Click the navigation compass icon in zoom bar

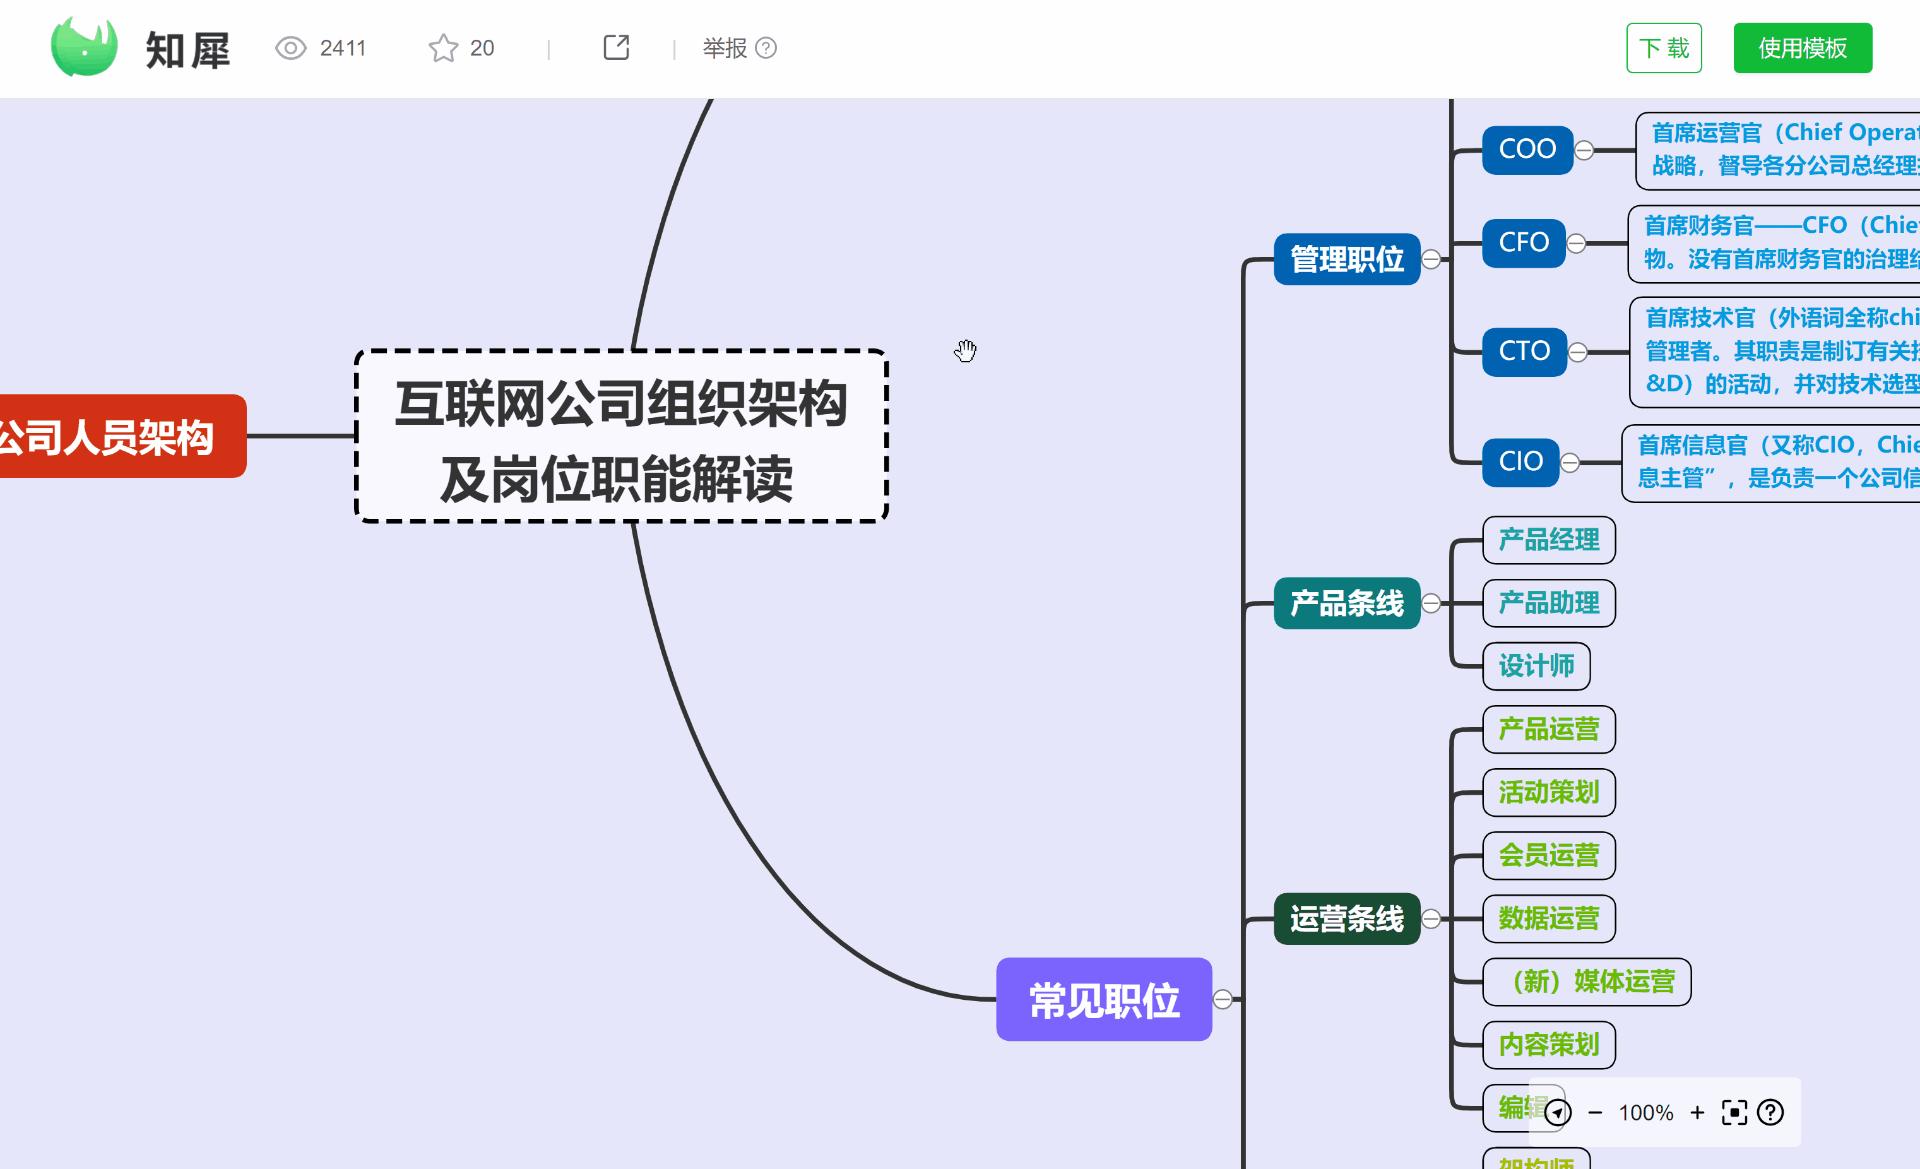pyautogui.click(x=1558, y=1112)
